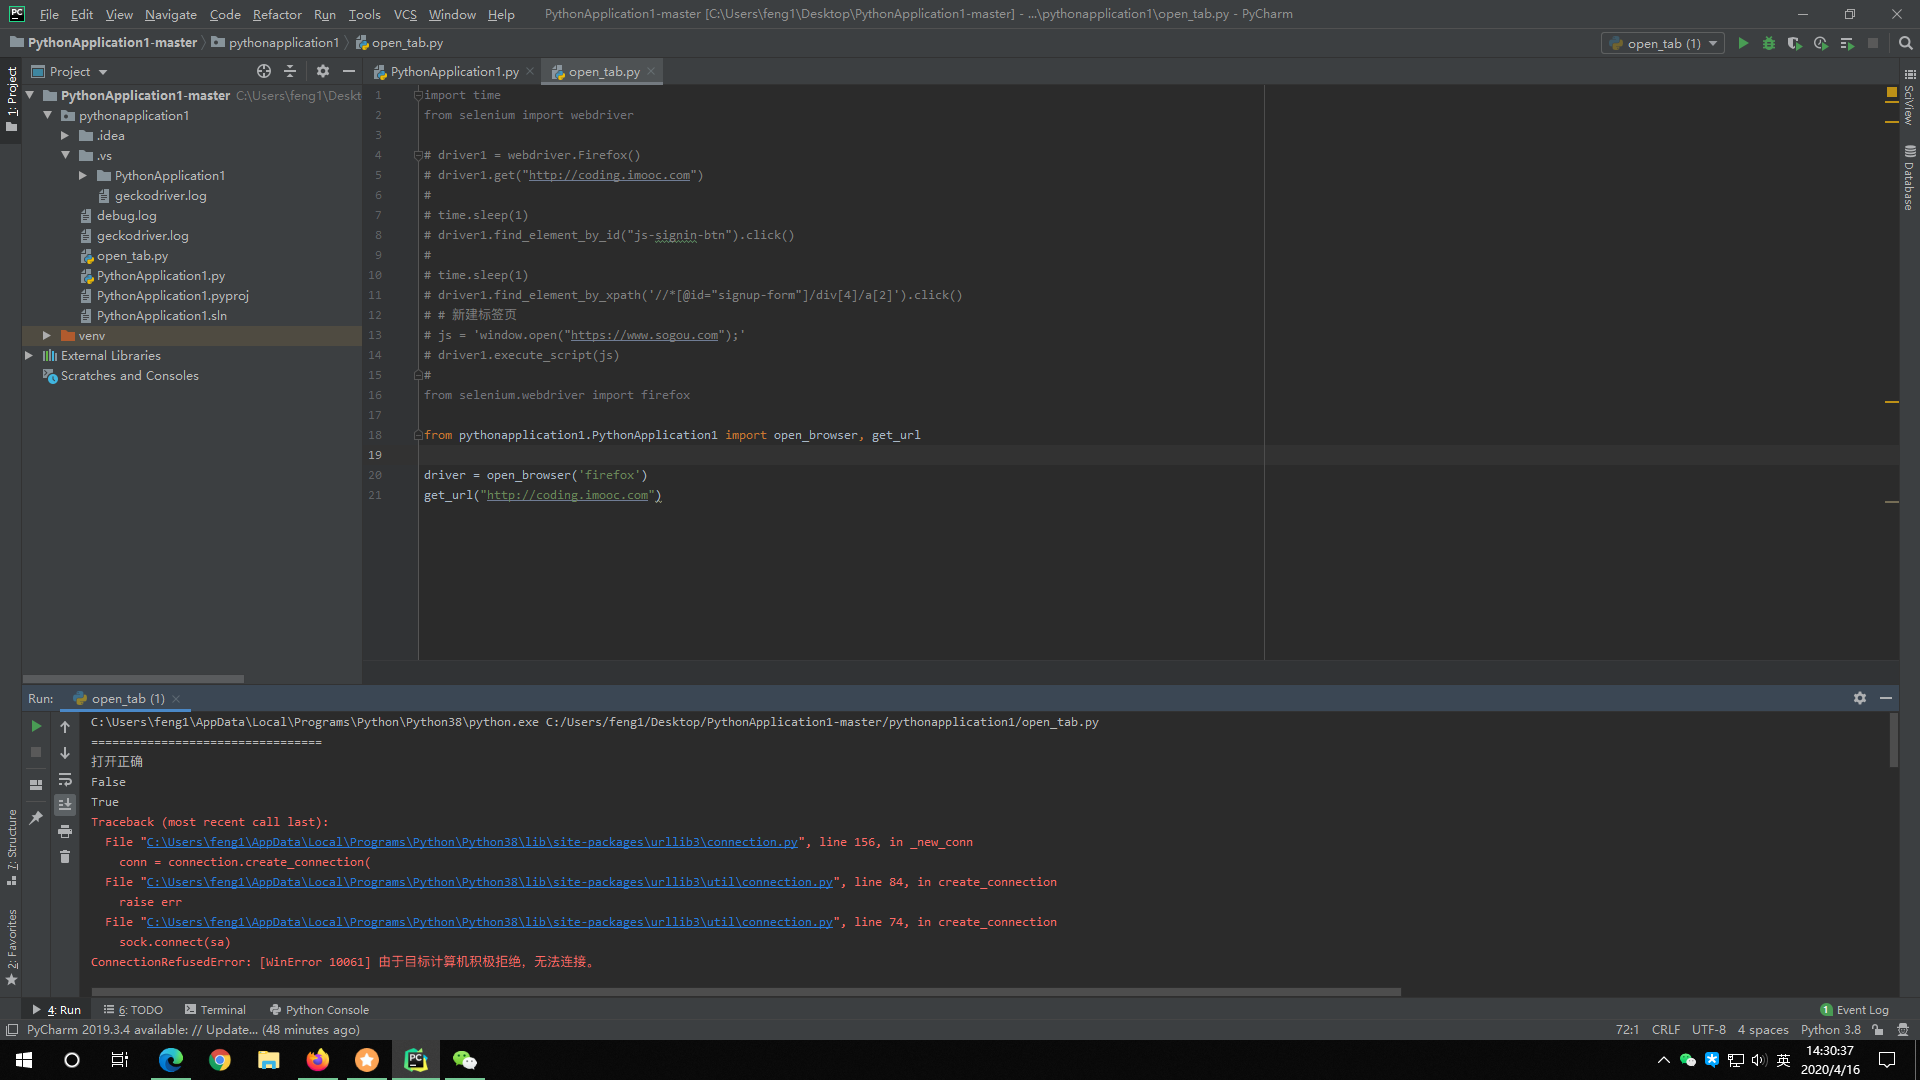
Task: Select PythonApplication1.pyproj file
Action: point(172,295)
